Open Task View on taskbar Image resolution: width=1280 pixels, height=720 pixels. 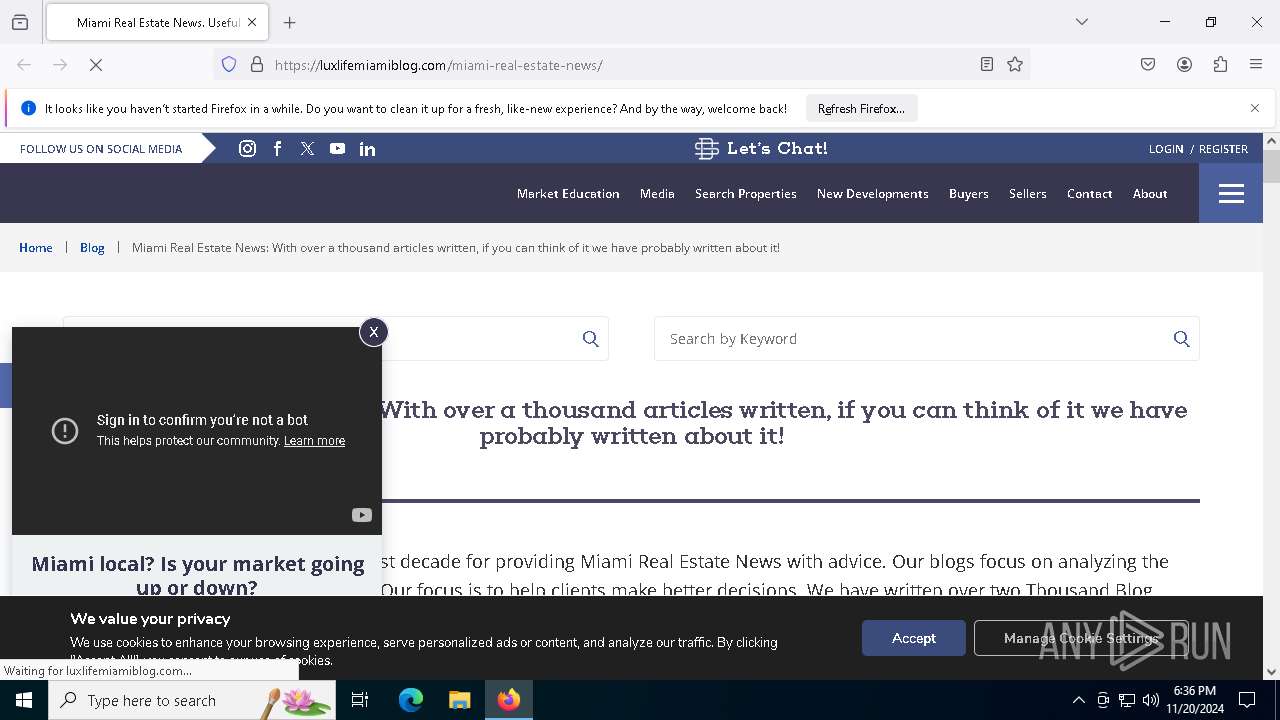[360, 700]
